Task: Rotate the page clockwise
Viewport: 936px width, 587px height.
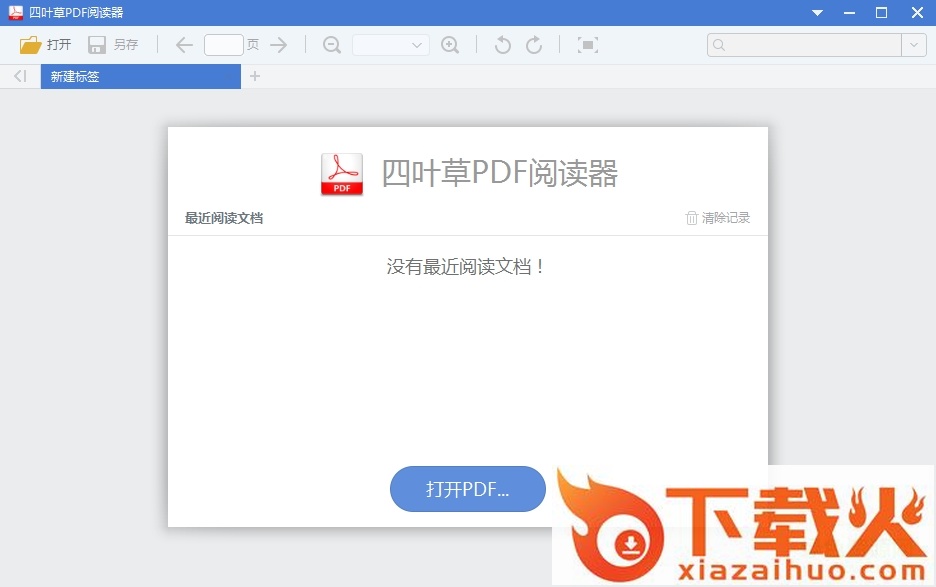Action: point(534,45)
